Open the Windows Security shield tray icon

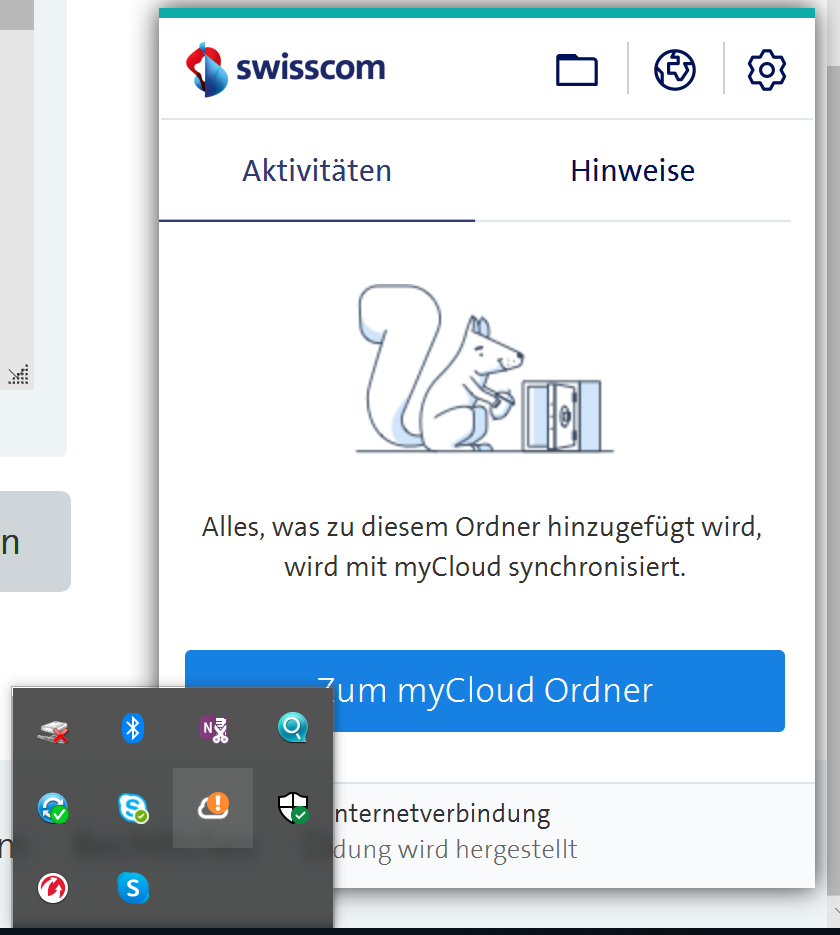[293, 808]
